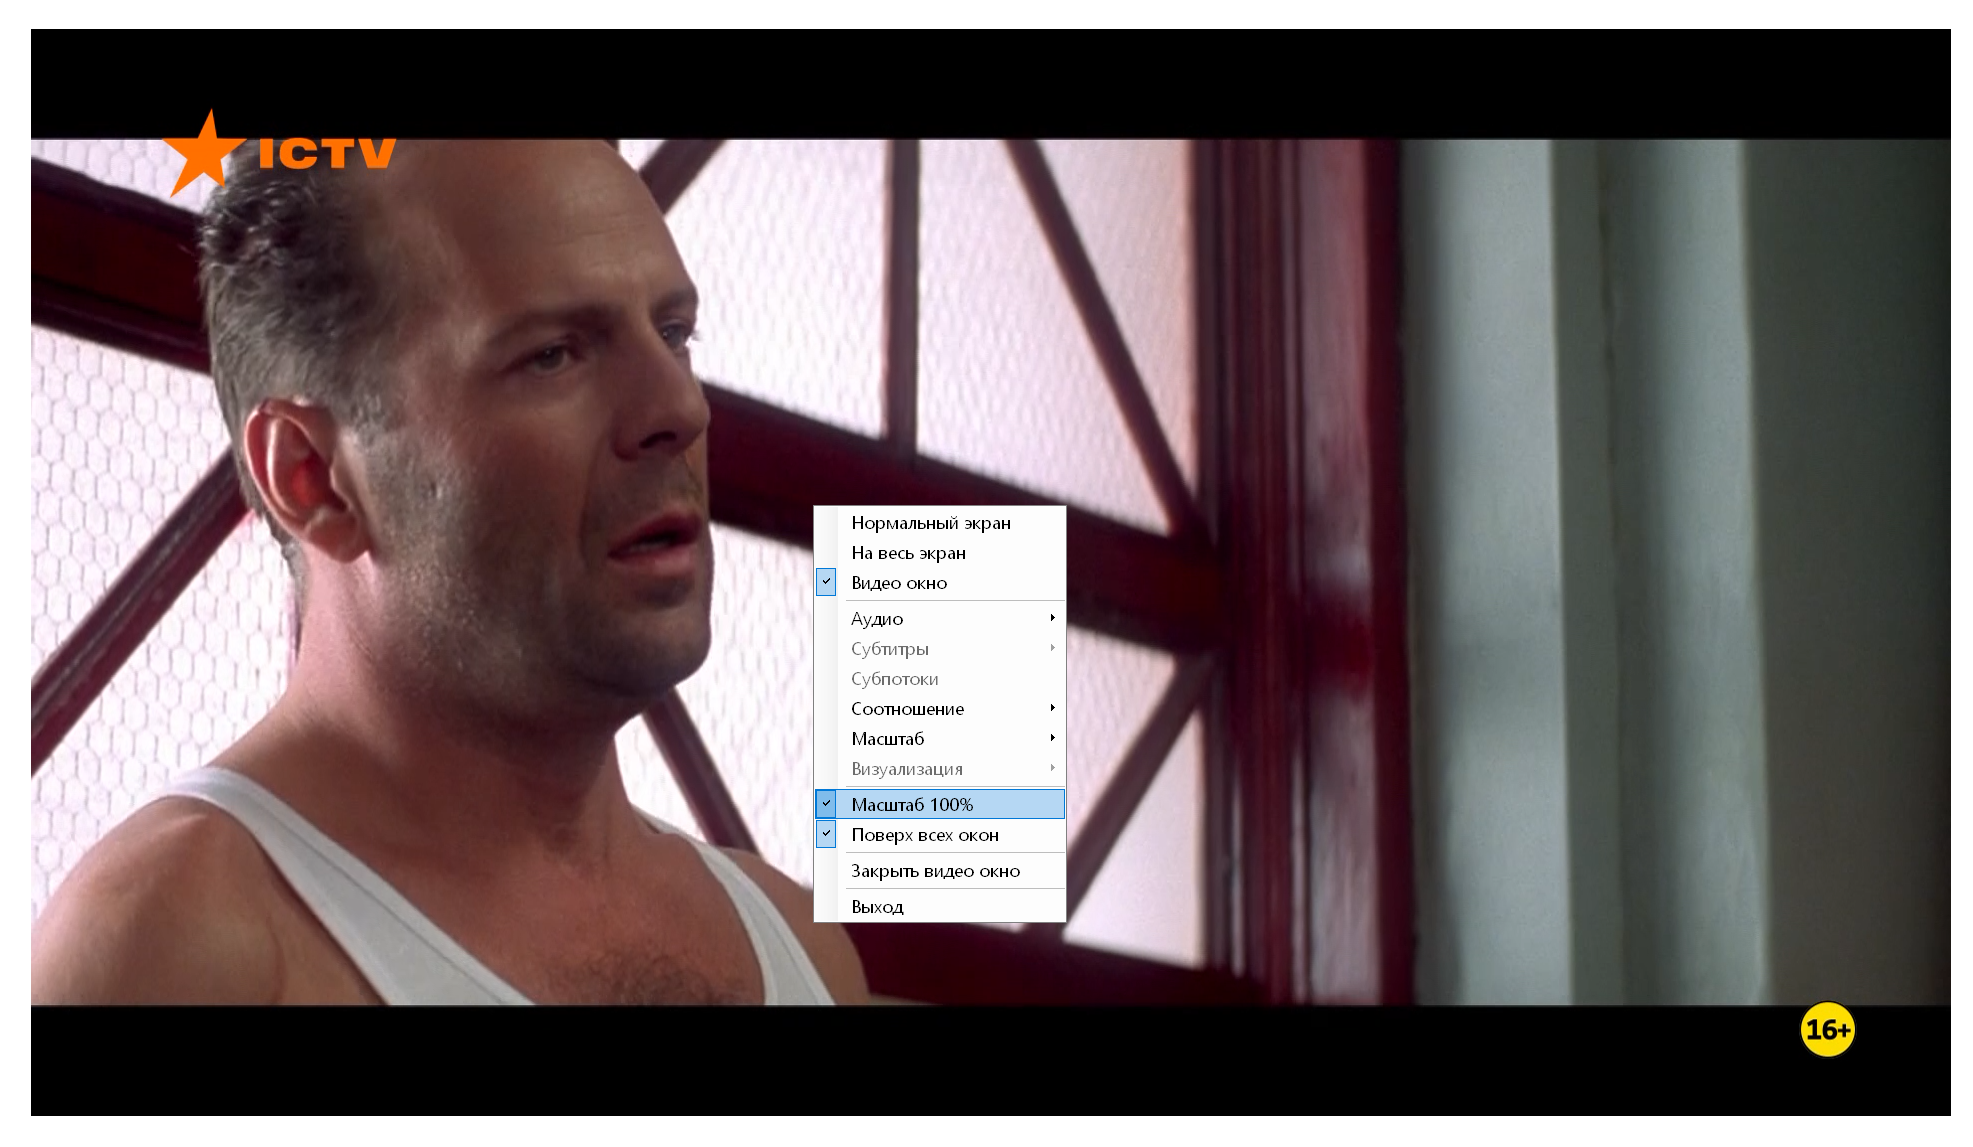Viewport: 1973px width, 1147px height.
Task: Click the grayed 'Субтитры' item
Action: (889, 649)
